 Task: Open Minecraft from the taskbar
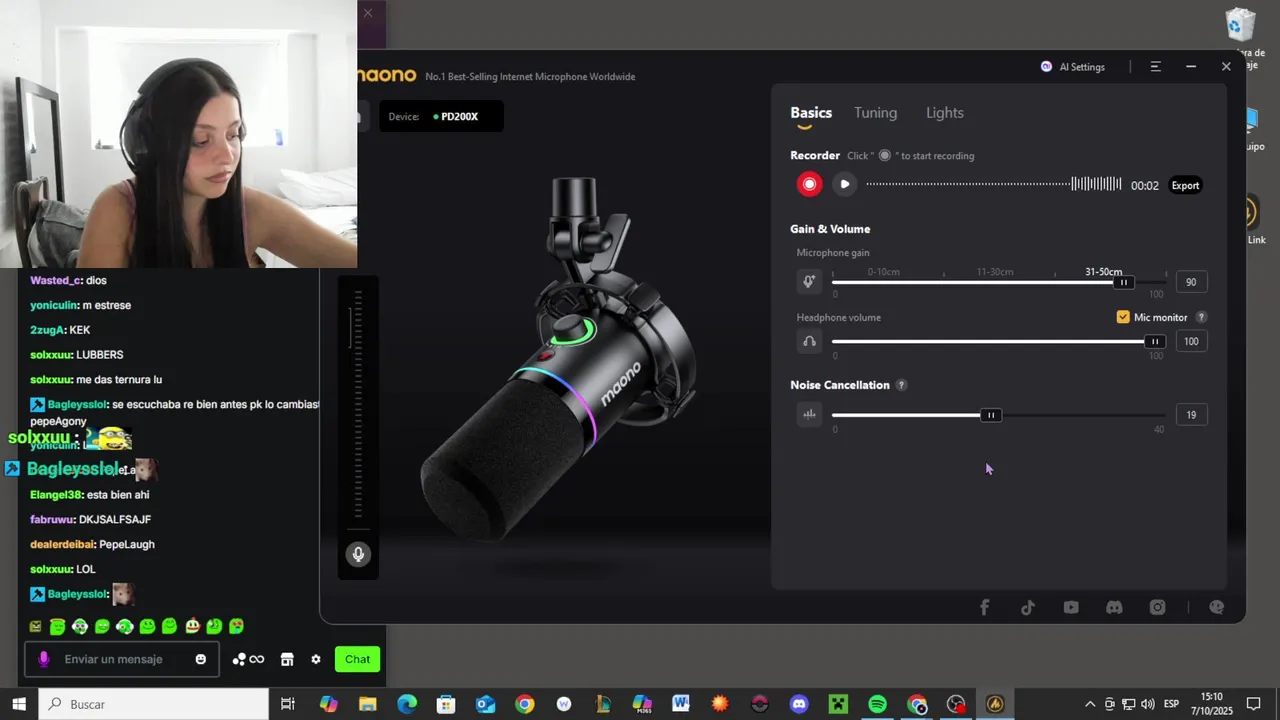tap(838, 704)
